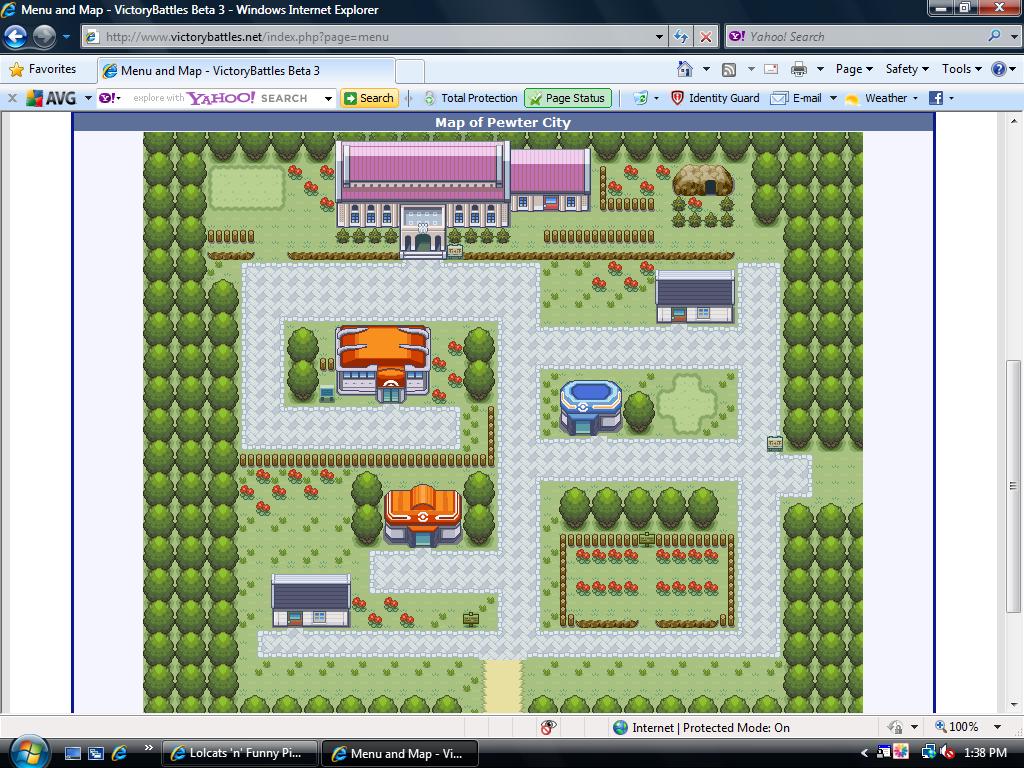Click the Read Mail envelope icon

[771, 69]
